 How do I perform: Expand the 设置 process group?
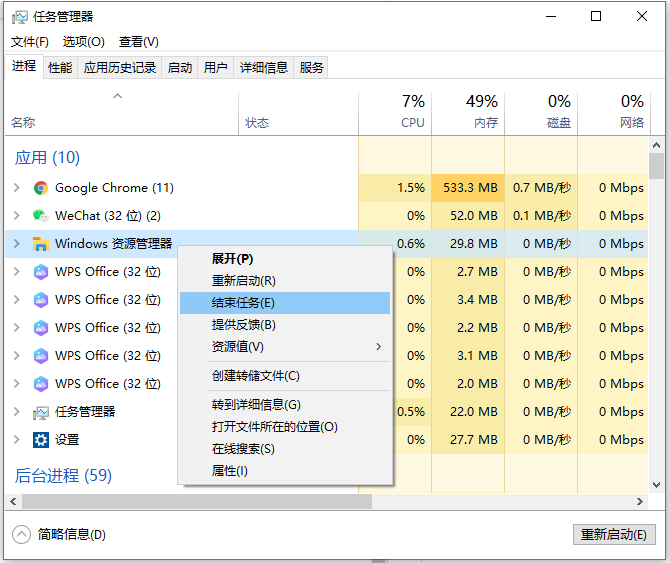[x=16, y=440]
